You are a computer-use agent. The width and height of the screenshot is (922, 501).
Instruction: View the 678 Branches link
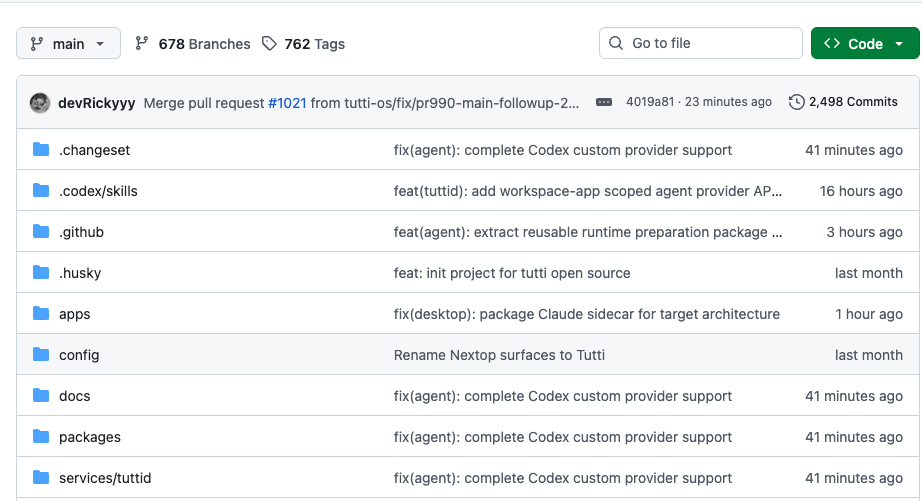click(x=204, y=44)
